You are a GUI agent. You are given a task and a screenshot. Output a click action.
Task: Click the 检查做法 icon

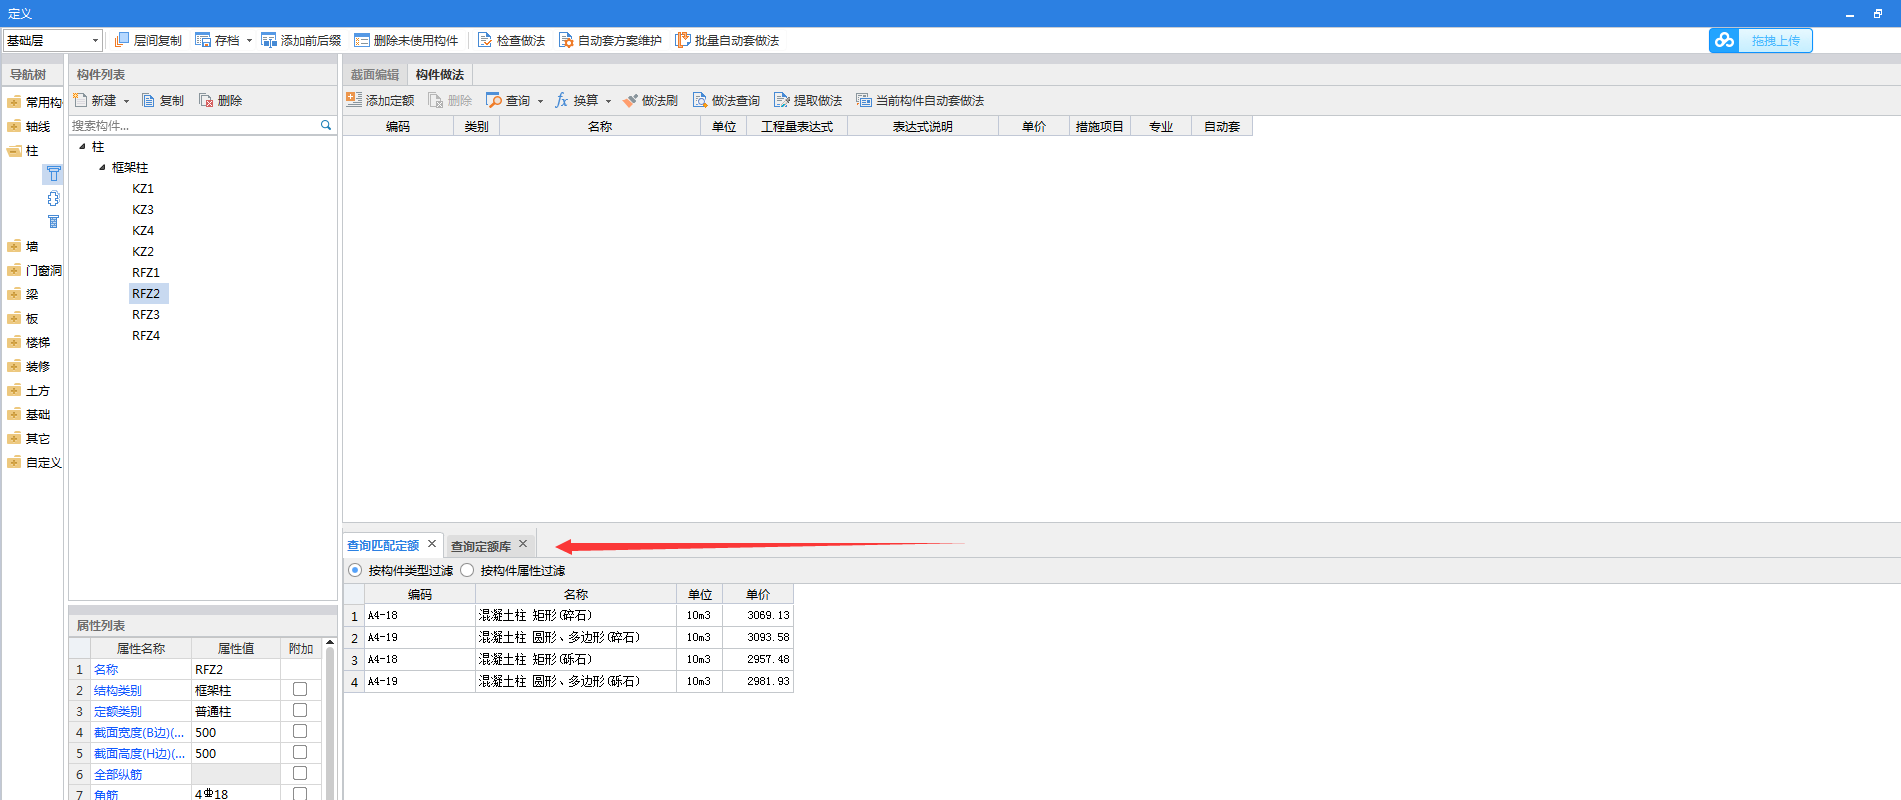pos(485,40)
